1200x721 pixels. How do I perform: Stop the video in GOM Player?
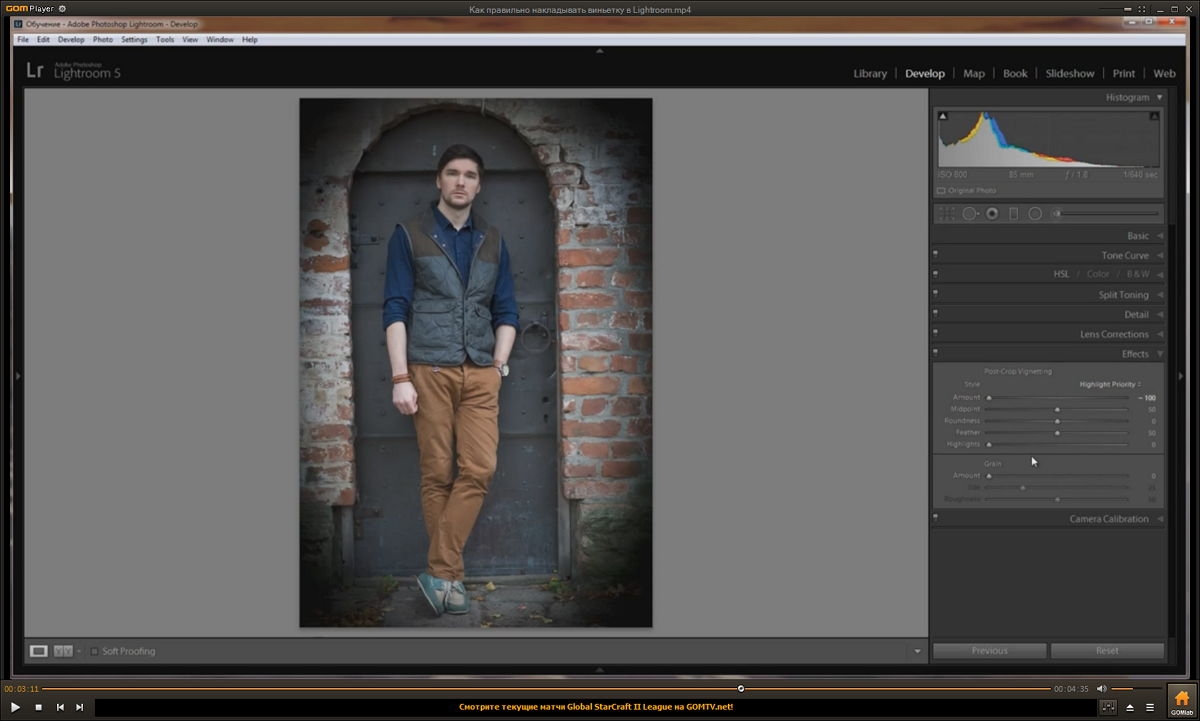point(38,707)
